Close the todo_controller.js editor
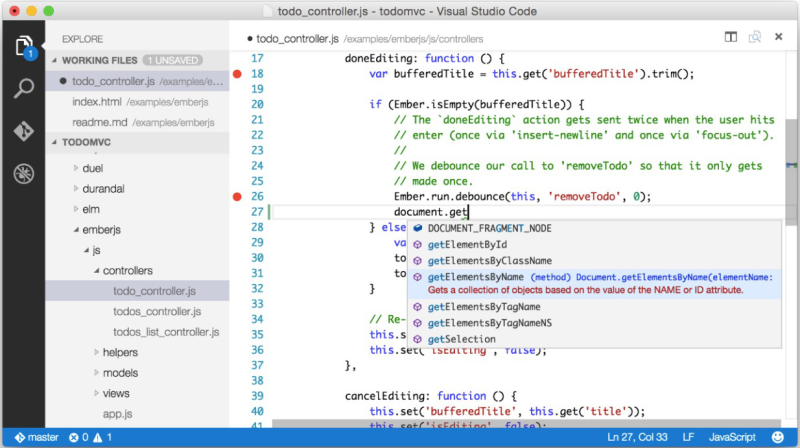Image resolution: width=800 pixels, height=448 pixels. point(779,37)
